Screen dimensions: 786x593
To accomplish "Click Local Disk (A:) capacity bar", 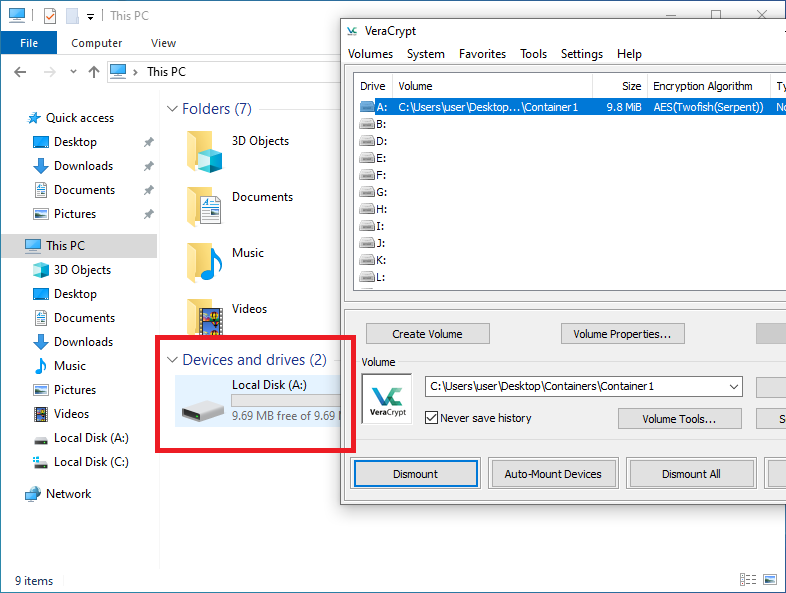I will 285,400.
